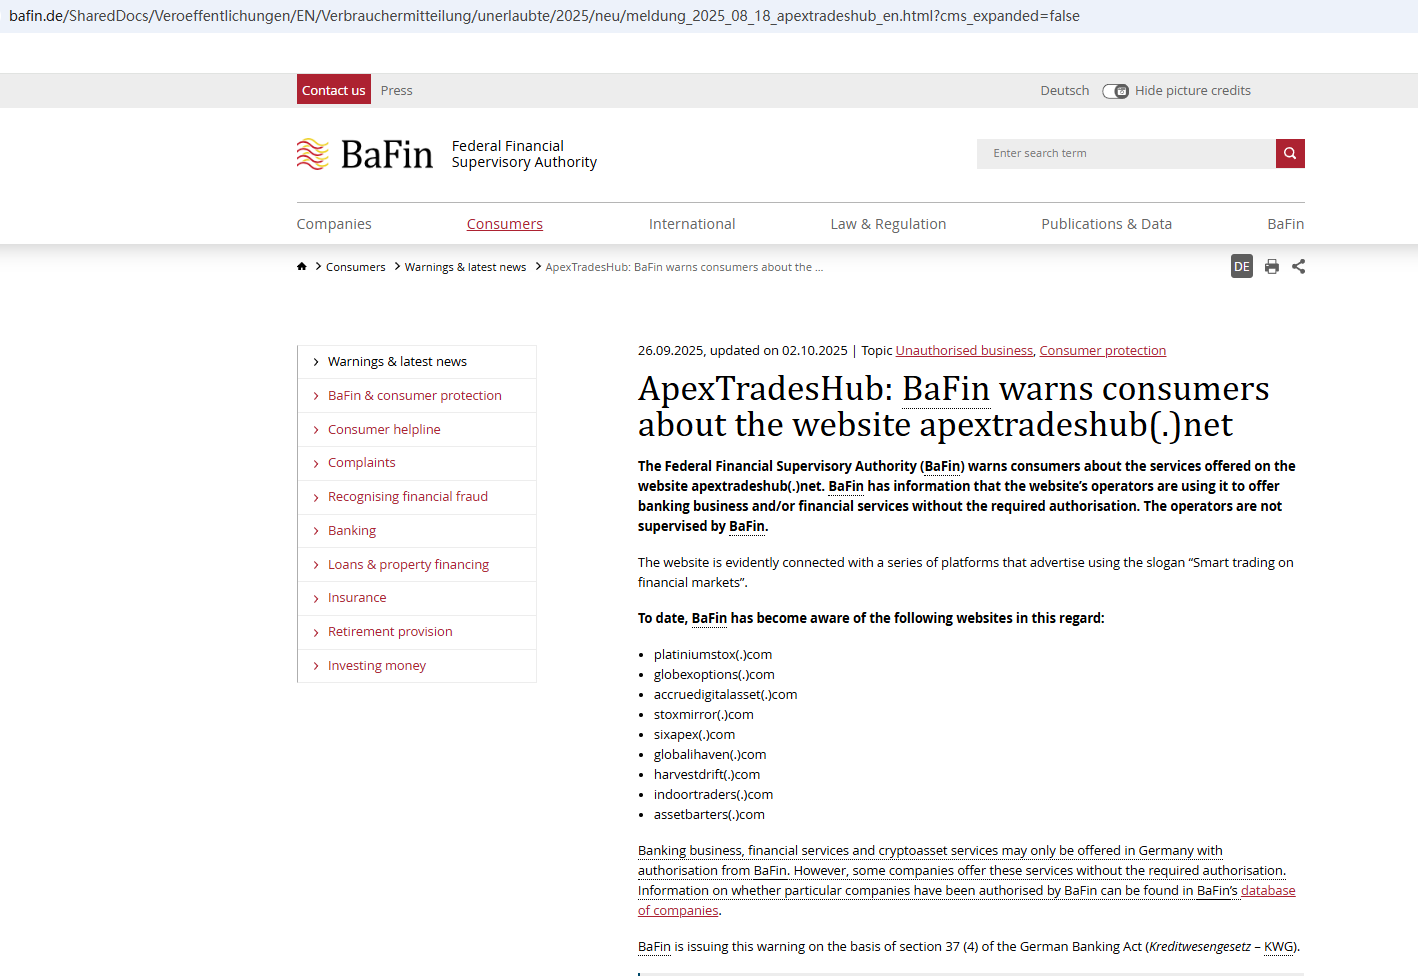Open Consumer helpline sidebar link
The image size is (1418, 976).
tap(384, 430)
